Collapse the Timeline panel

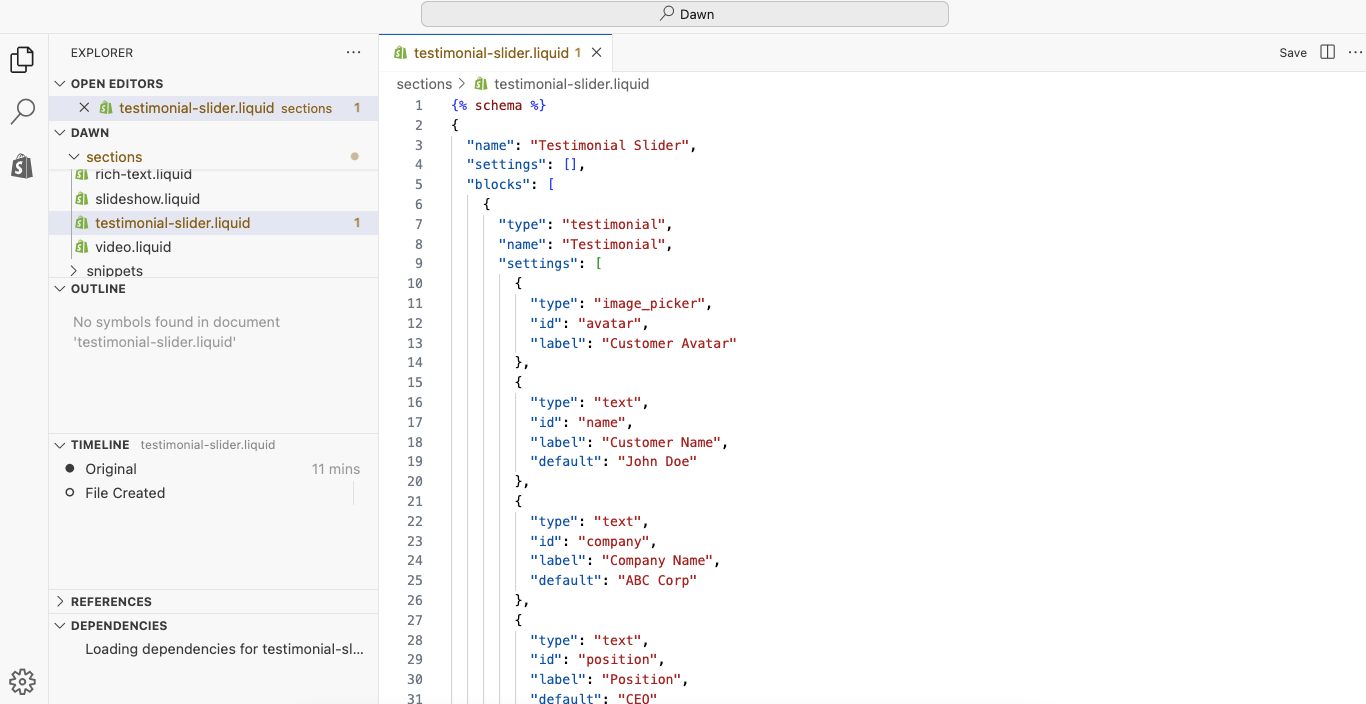point(61,445)
